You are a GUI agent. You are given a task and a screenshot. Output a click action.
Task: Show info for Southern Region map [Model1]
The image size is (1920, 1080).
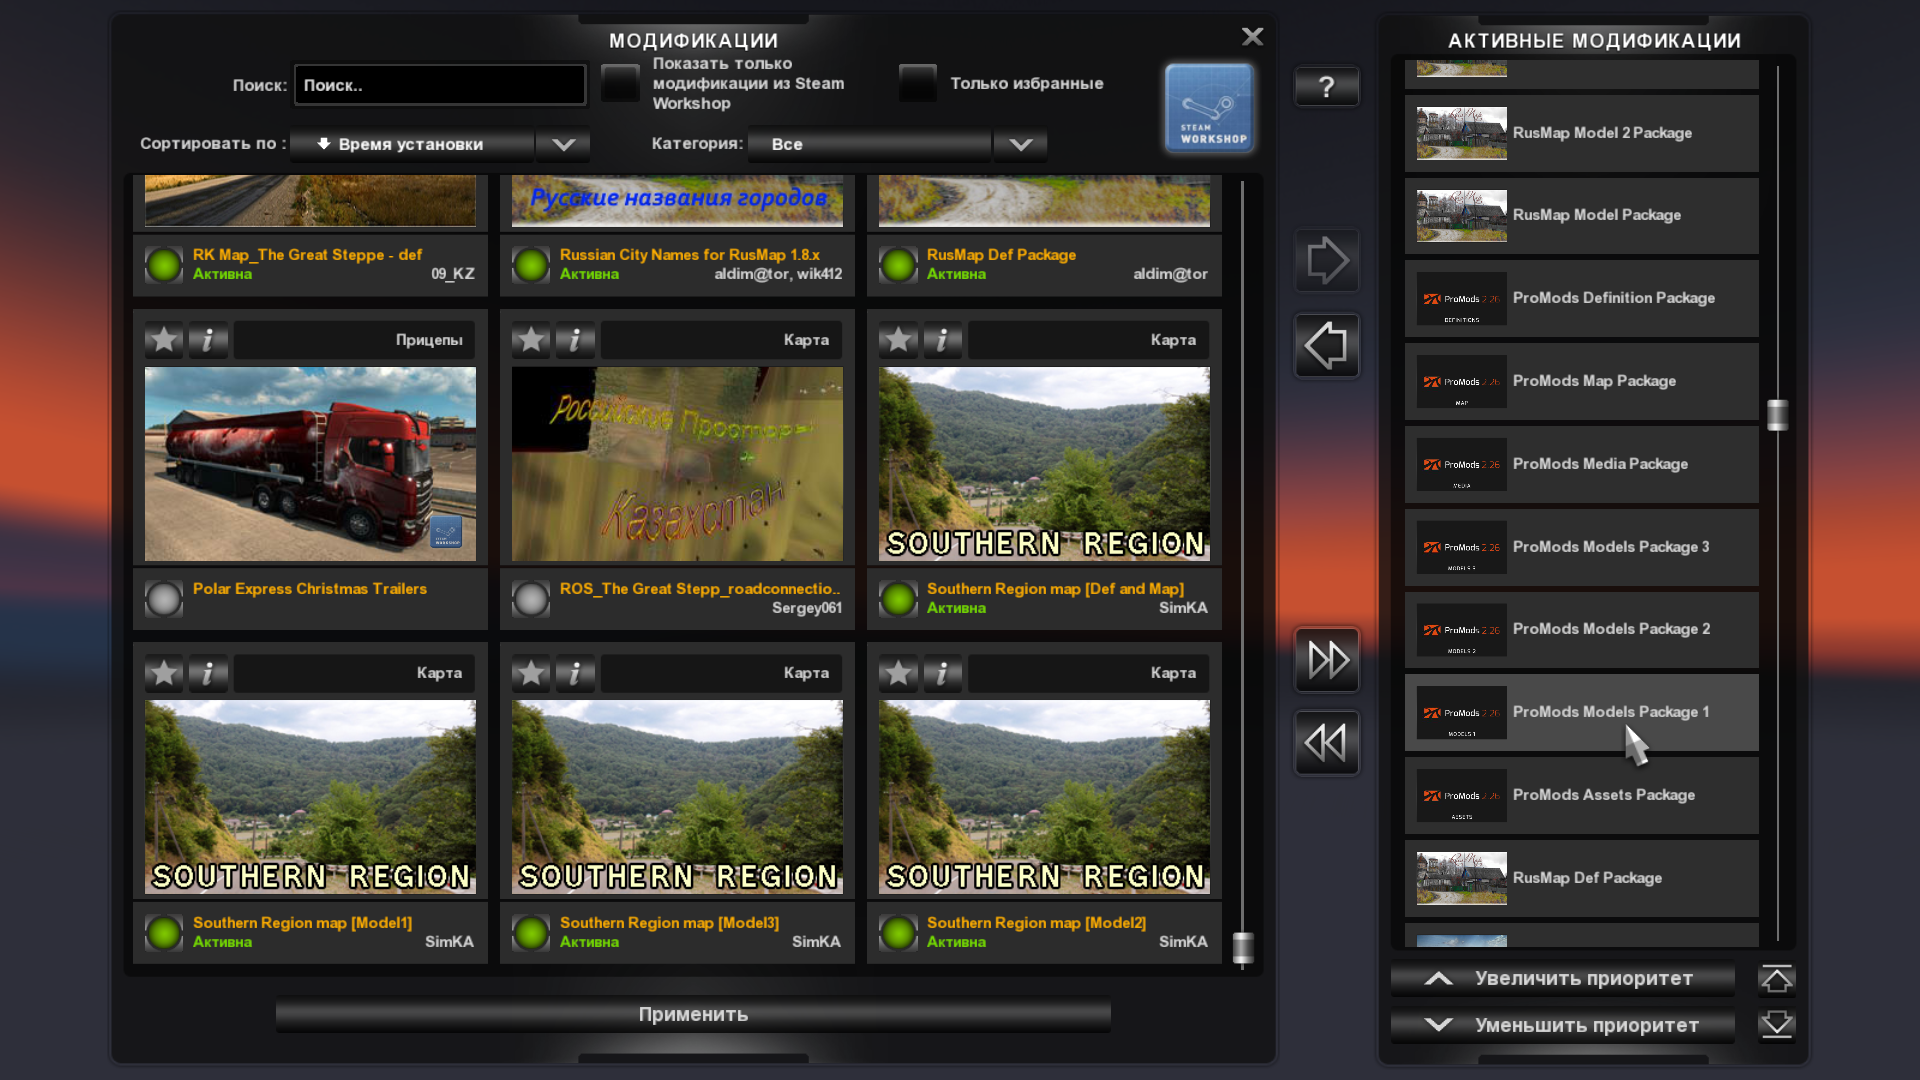(208, 673)
